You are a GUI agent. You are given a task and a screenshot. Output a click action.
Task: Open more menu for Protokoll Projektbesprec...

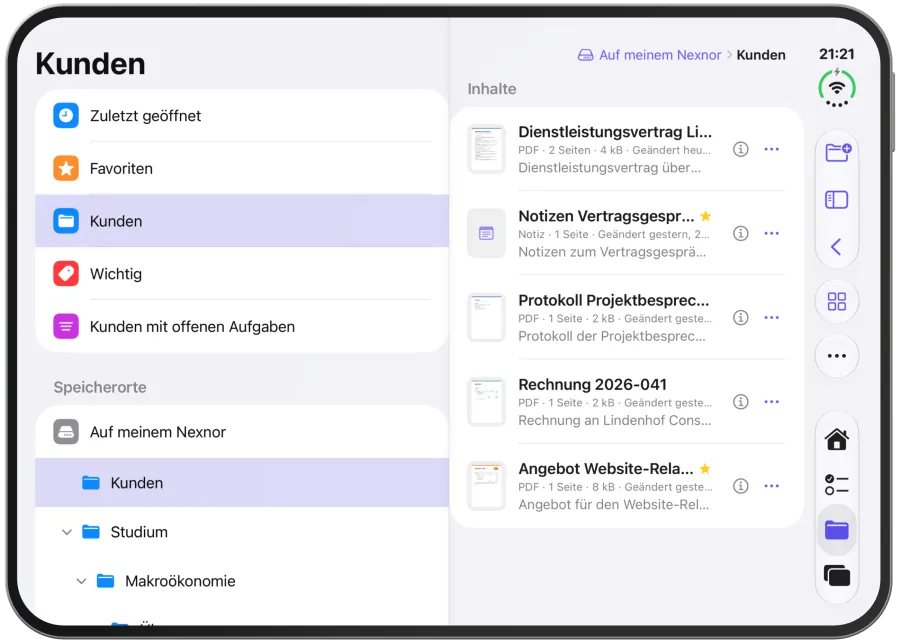click(772, 317)
